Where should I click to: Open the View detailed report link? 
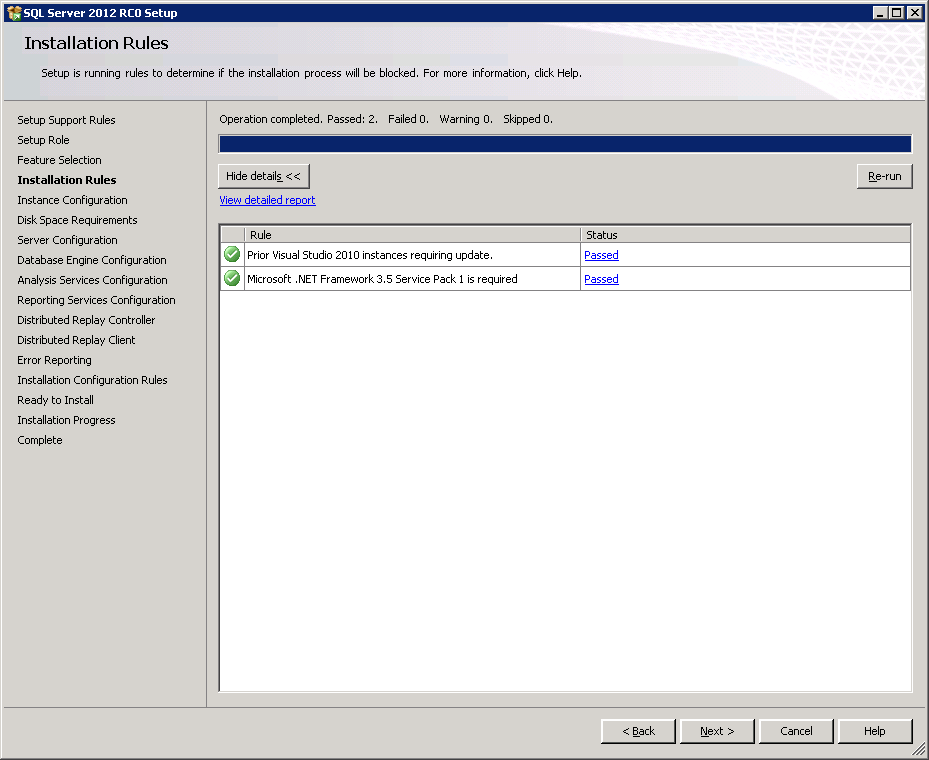267,200
